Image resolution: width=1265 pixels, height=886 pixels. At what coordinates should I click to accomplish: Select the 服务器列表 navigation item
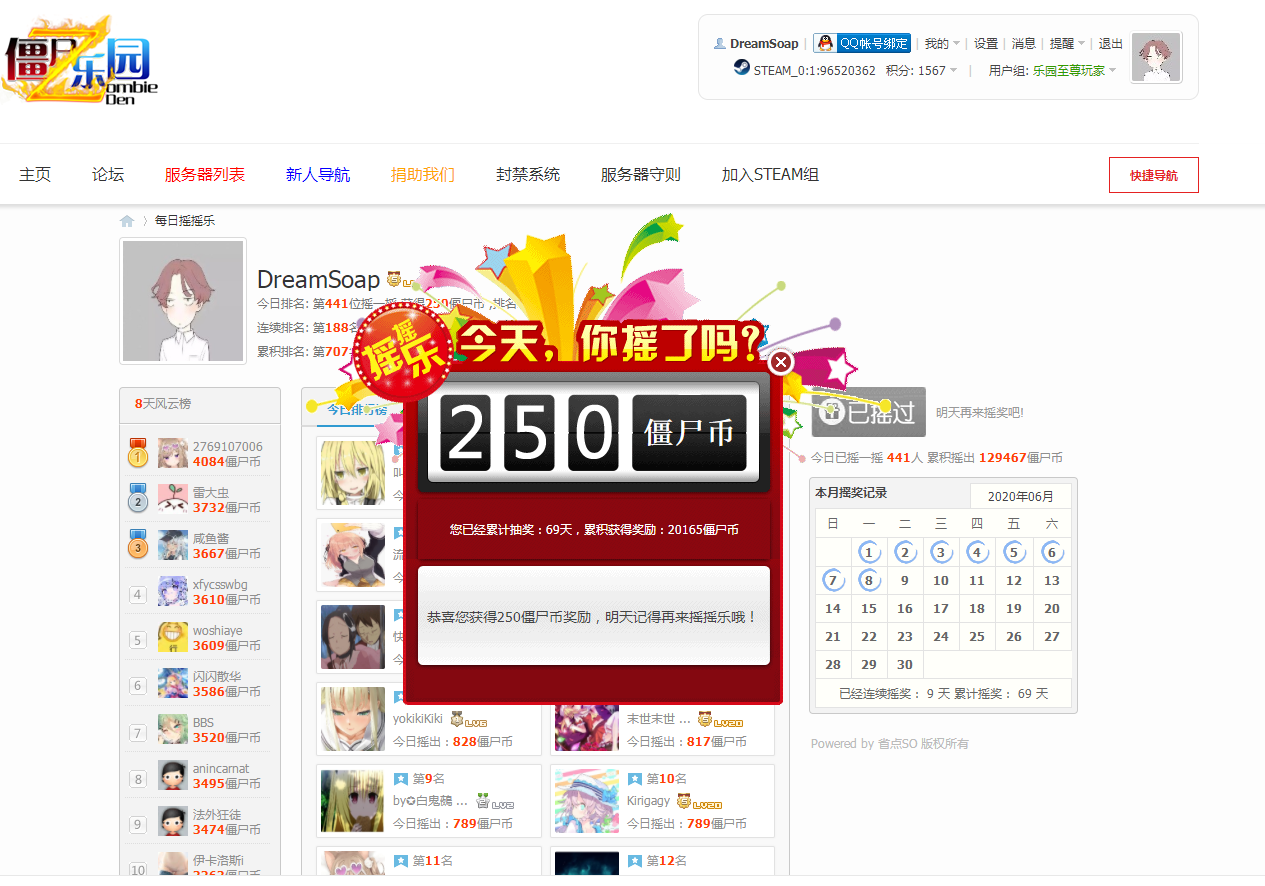(x=205, y=174)
